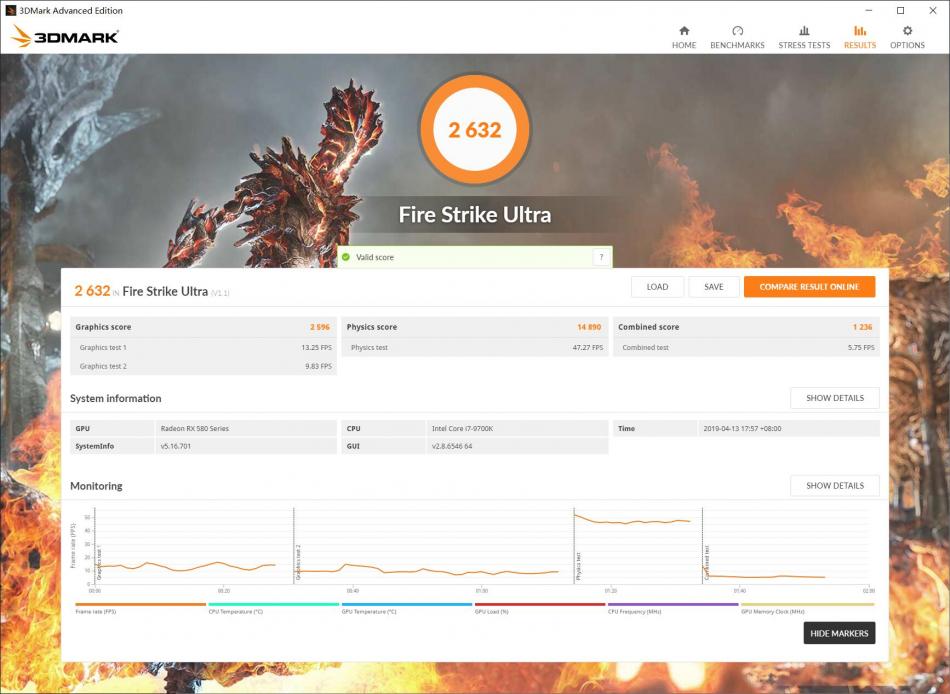Save the benchmark result
950x694 pixels.
pos(714,286)
